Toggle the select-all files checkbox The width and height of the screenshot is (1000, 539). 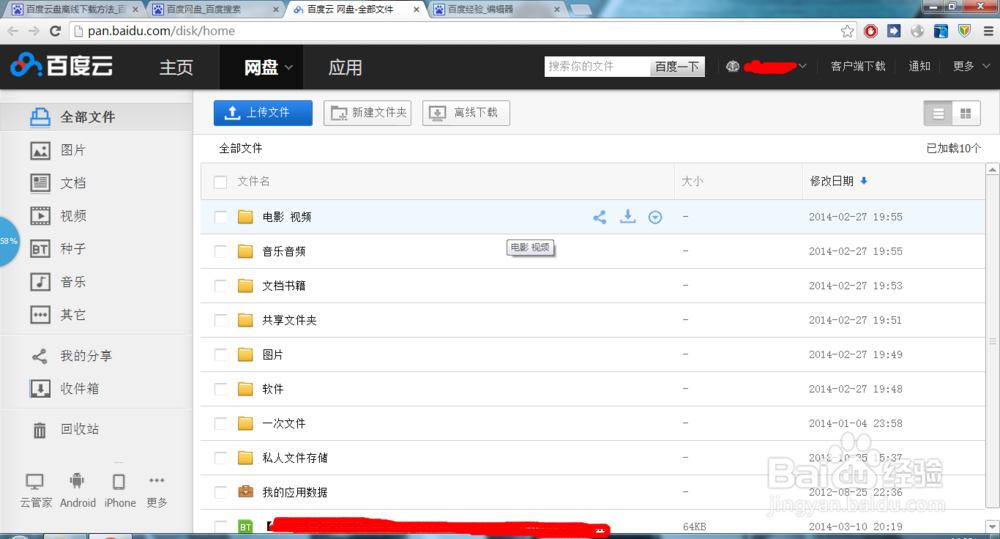[x=221, y=182]
